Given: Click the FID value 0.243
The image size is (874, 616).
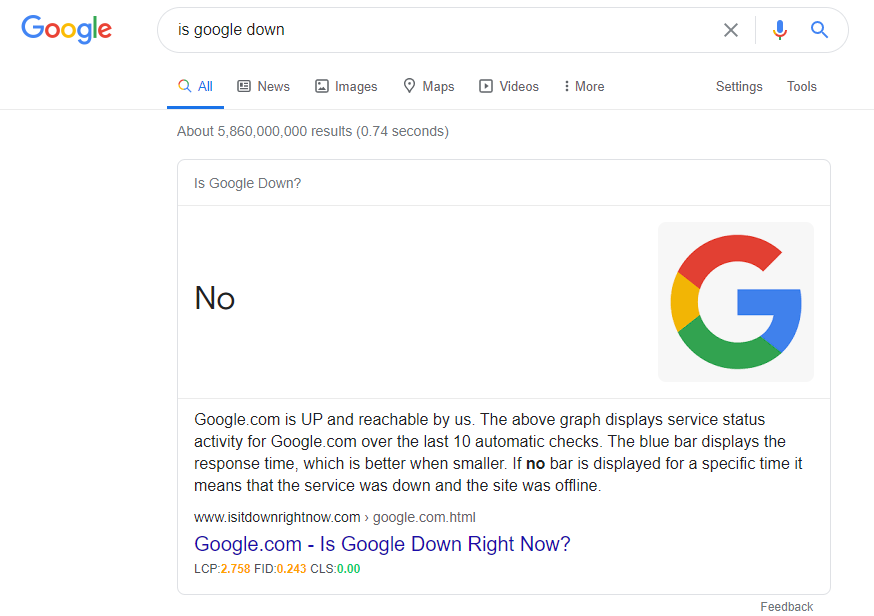Looking at the screenshot, I should (292, 569).
